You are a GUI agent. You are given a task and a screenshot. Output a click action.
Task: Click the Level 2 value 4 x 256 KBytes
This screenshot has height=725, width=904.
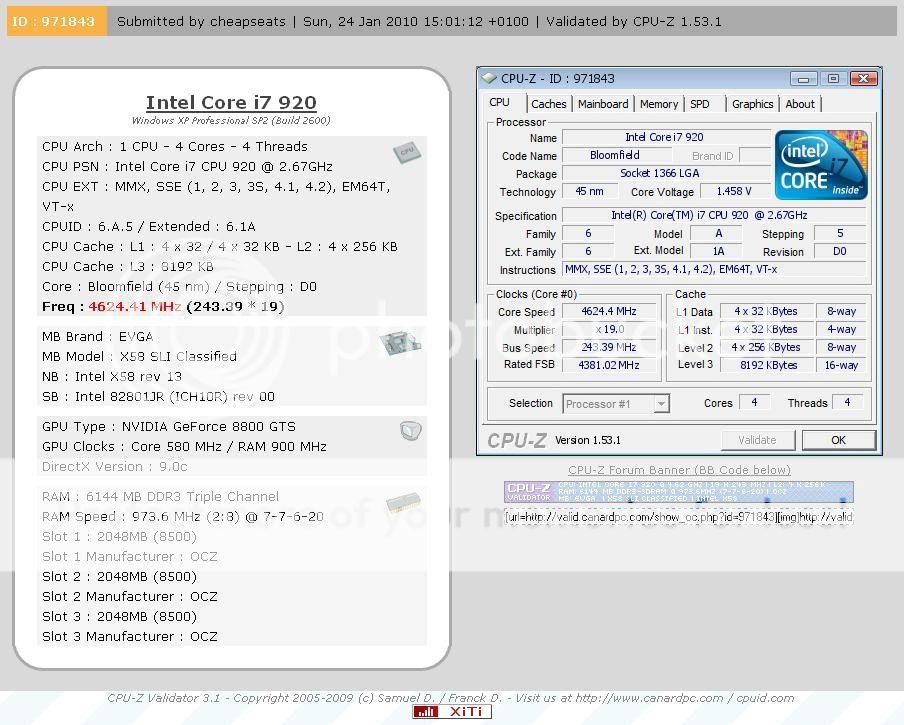pos(767,347)
